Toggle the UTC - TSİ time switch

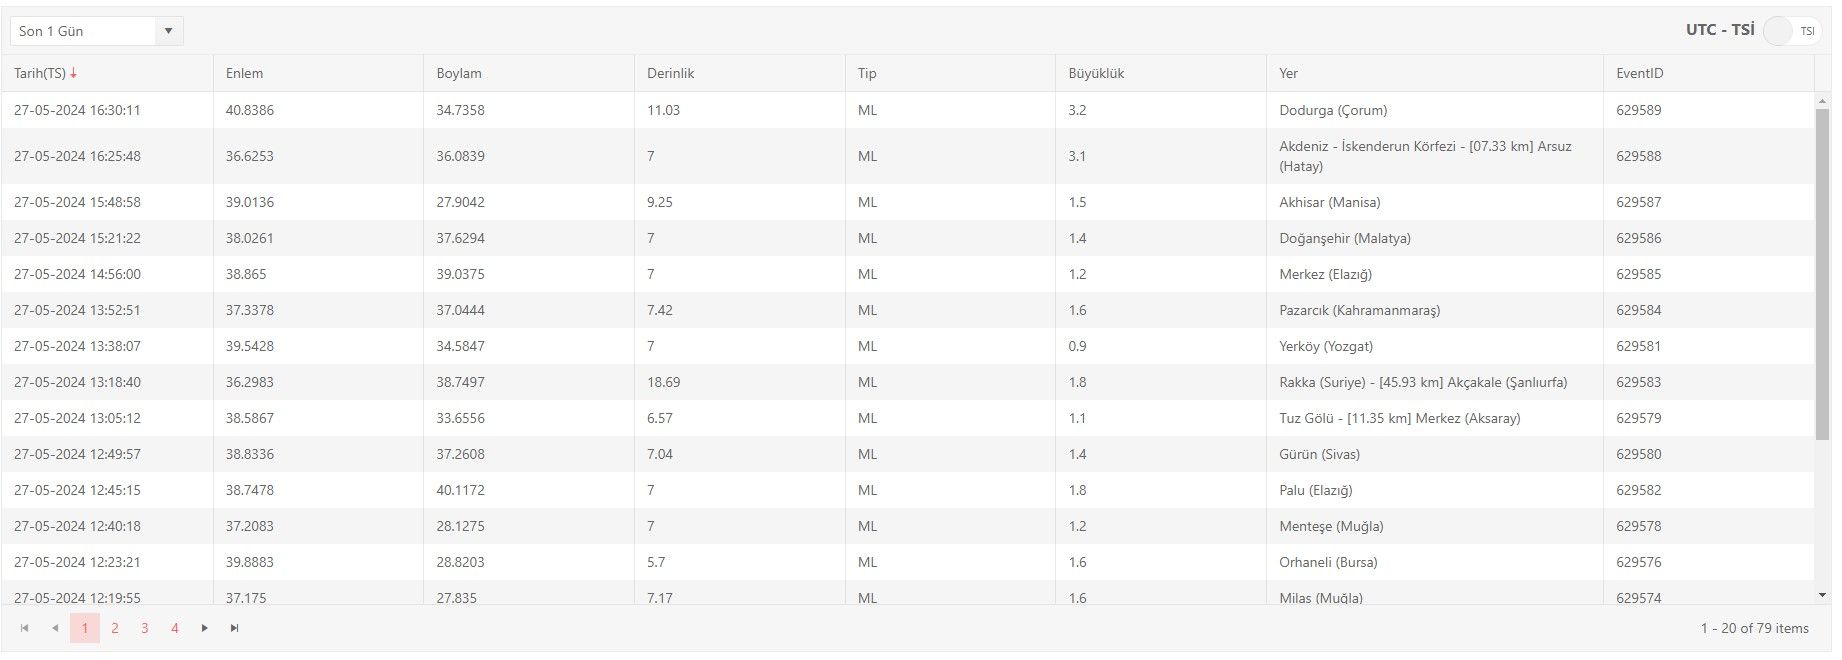1790,31
